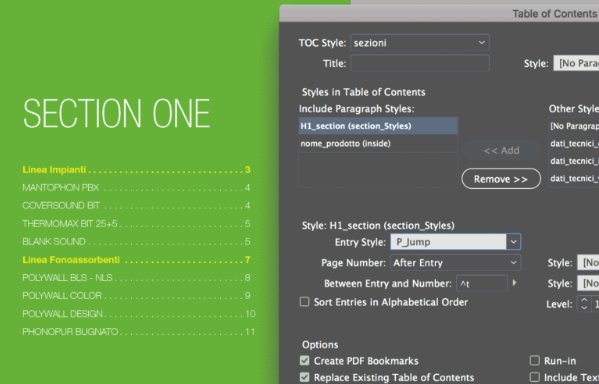Screen dimensions: 599x384
Task: Click the dimmed << Add button
Action: pyautogui.click(x=501, y=151)
